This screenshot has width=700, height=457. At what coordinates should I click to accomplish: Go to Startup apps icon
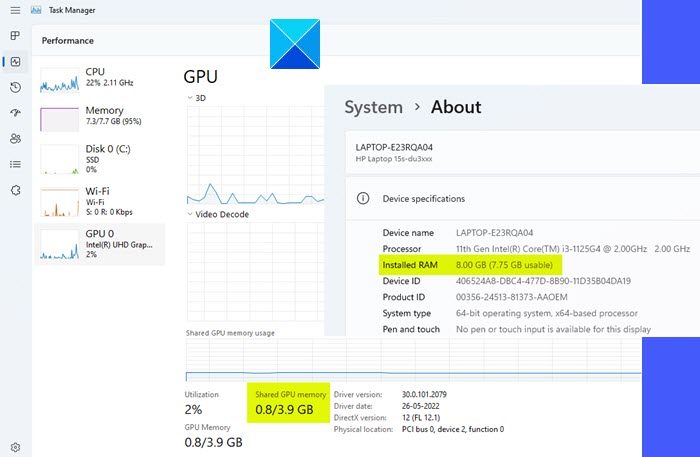click(x=15, y=113)
